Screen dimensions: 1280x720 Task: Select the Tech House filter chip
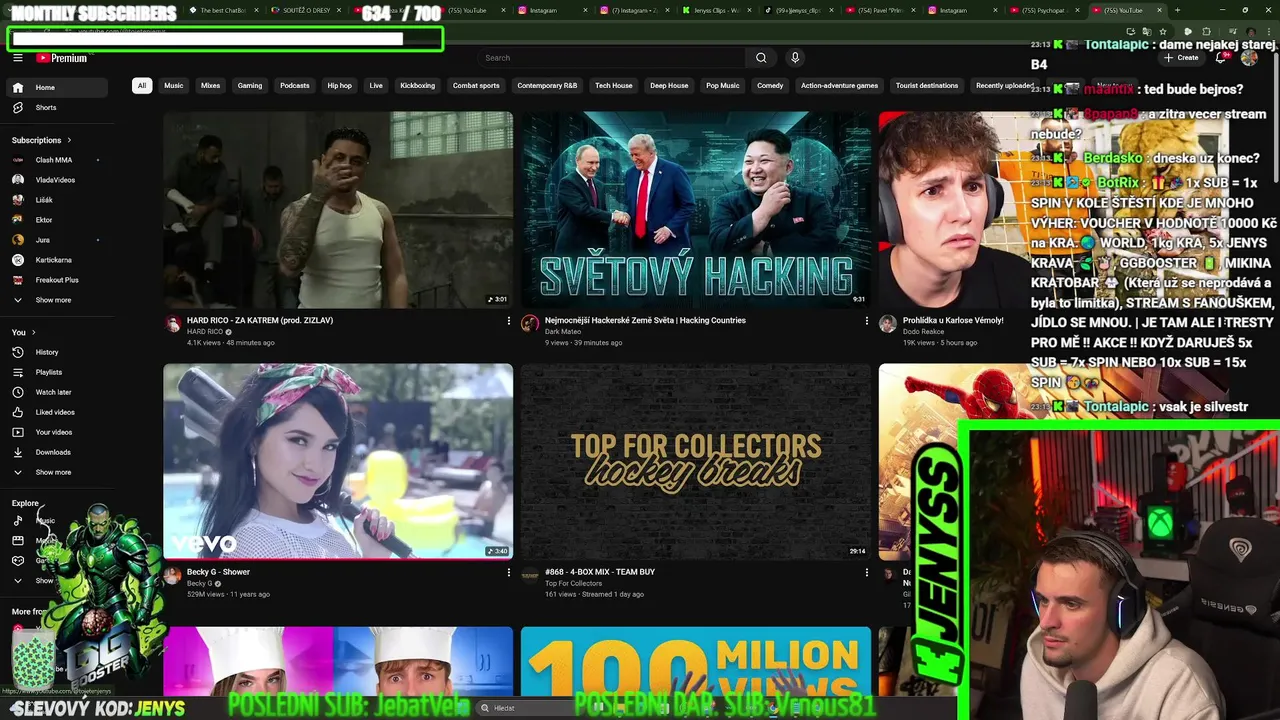614,85
